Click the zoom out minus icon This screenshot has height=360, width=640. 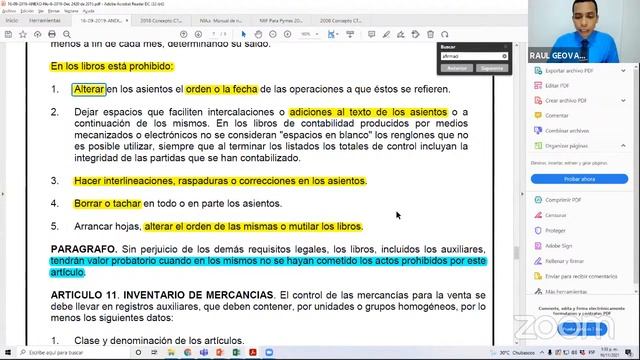(273, 35)
